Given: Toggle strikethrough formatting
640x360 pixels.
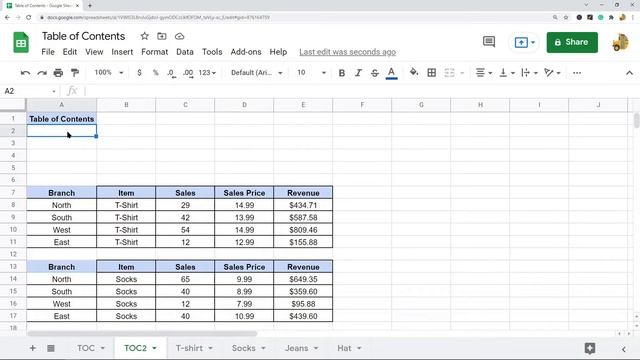Looking at the screenshot, I should (x=375, y=73).
